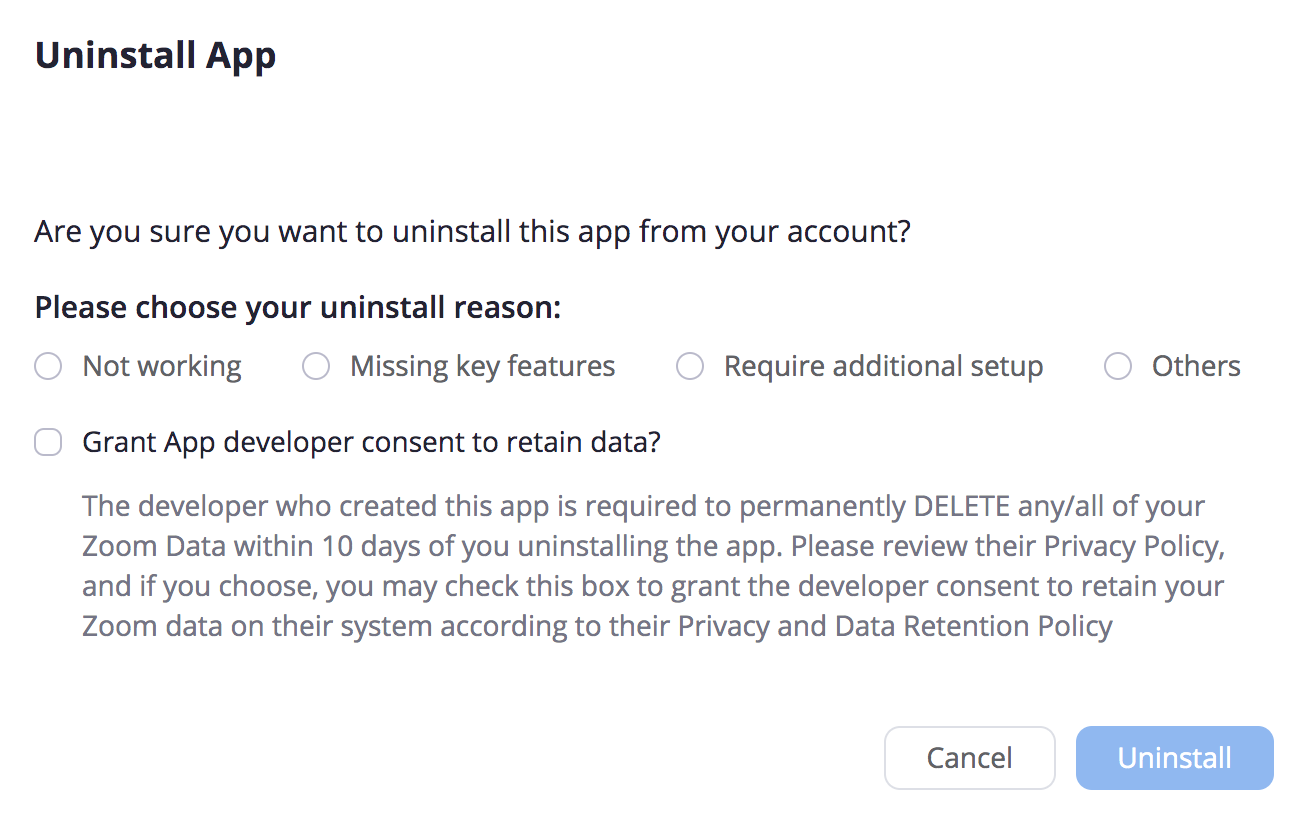Pick the "Require additional setup" radio button
This screenshot has height=822, width=1302.
pos(690,367)
